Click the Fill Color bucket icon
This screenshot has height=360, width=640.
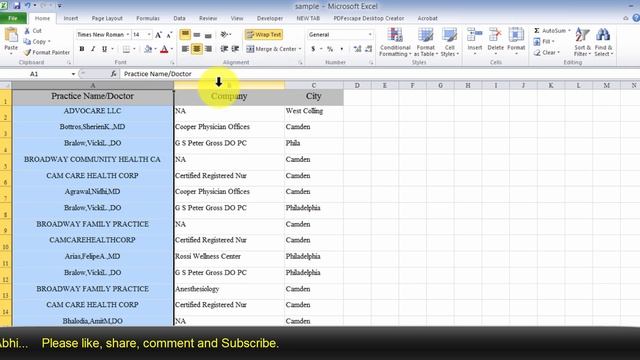click(x=148, y=49)
